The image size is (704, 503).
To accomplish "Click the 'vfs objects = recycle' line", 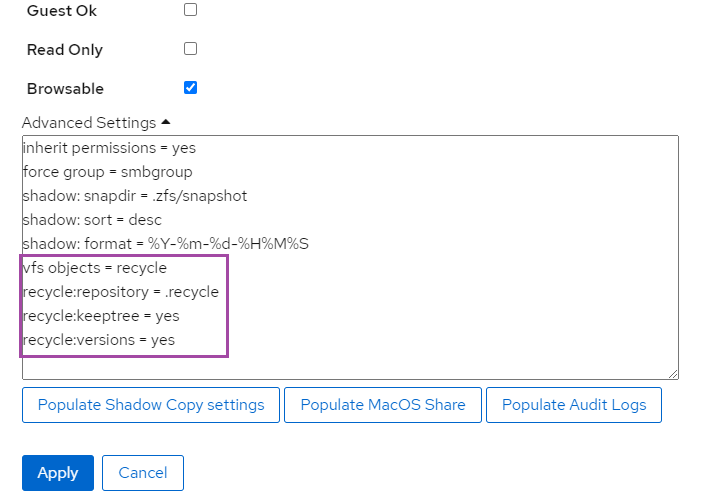I will [95, 268].
